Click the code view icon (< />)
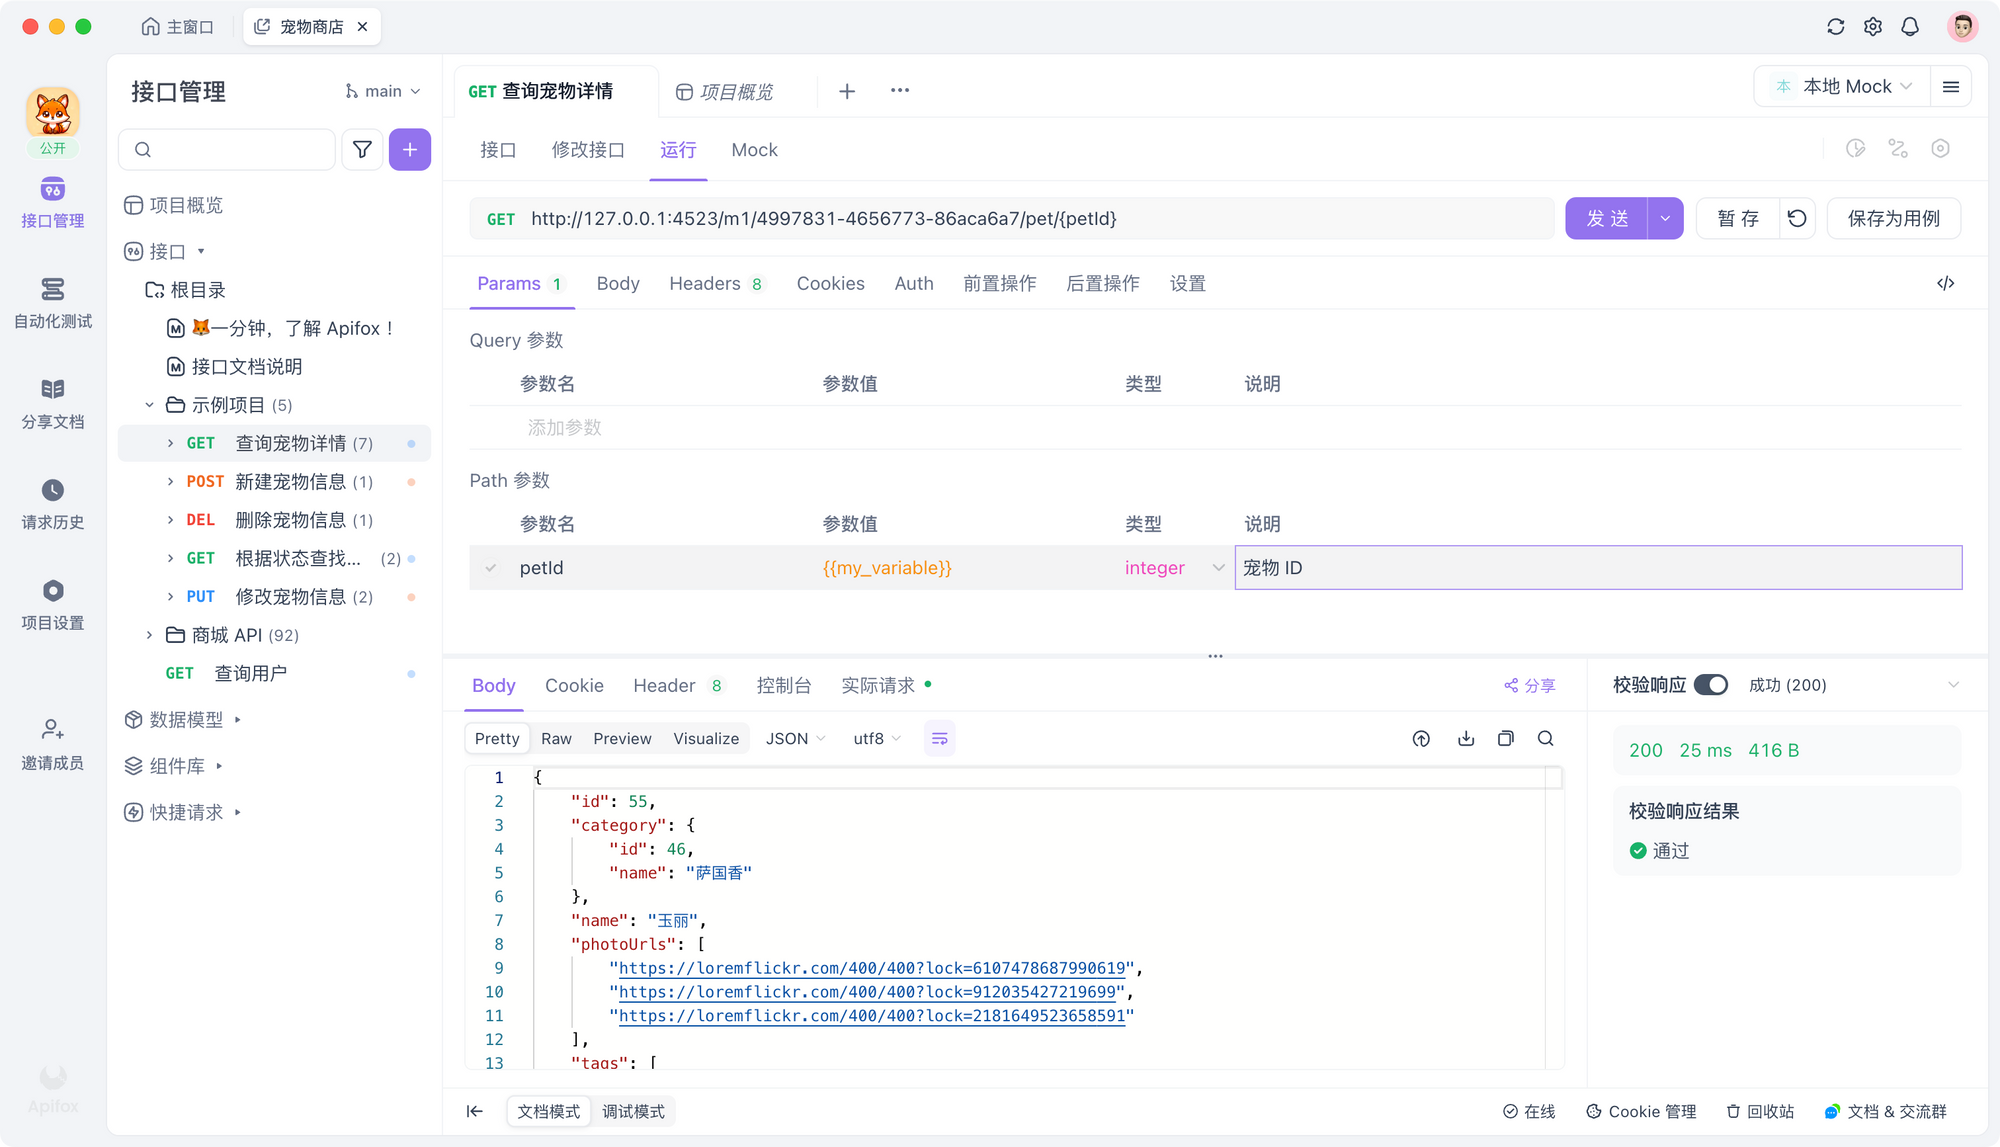Viewport: 2000px width, 1147px height. coord(1945,283)
